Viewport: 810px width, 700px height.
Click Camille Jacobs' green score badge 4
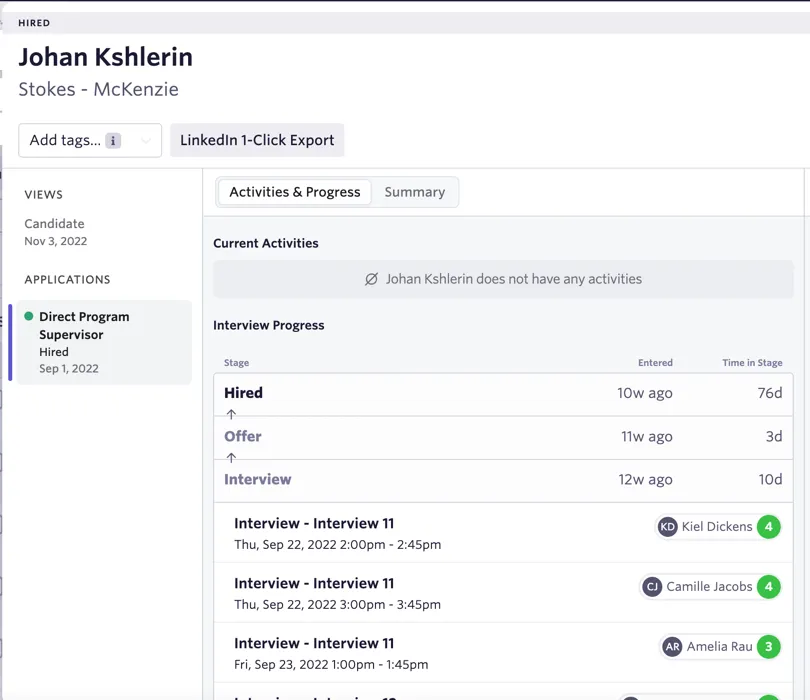pyautogui.click(x=769, y=587)
